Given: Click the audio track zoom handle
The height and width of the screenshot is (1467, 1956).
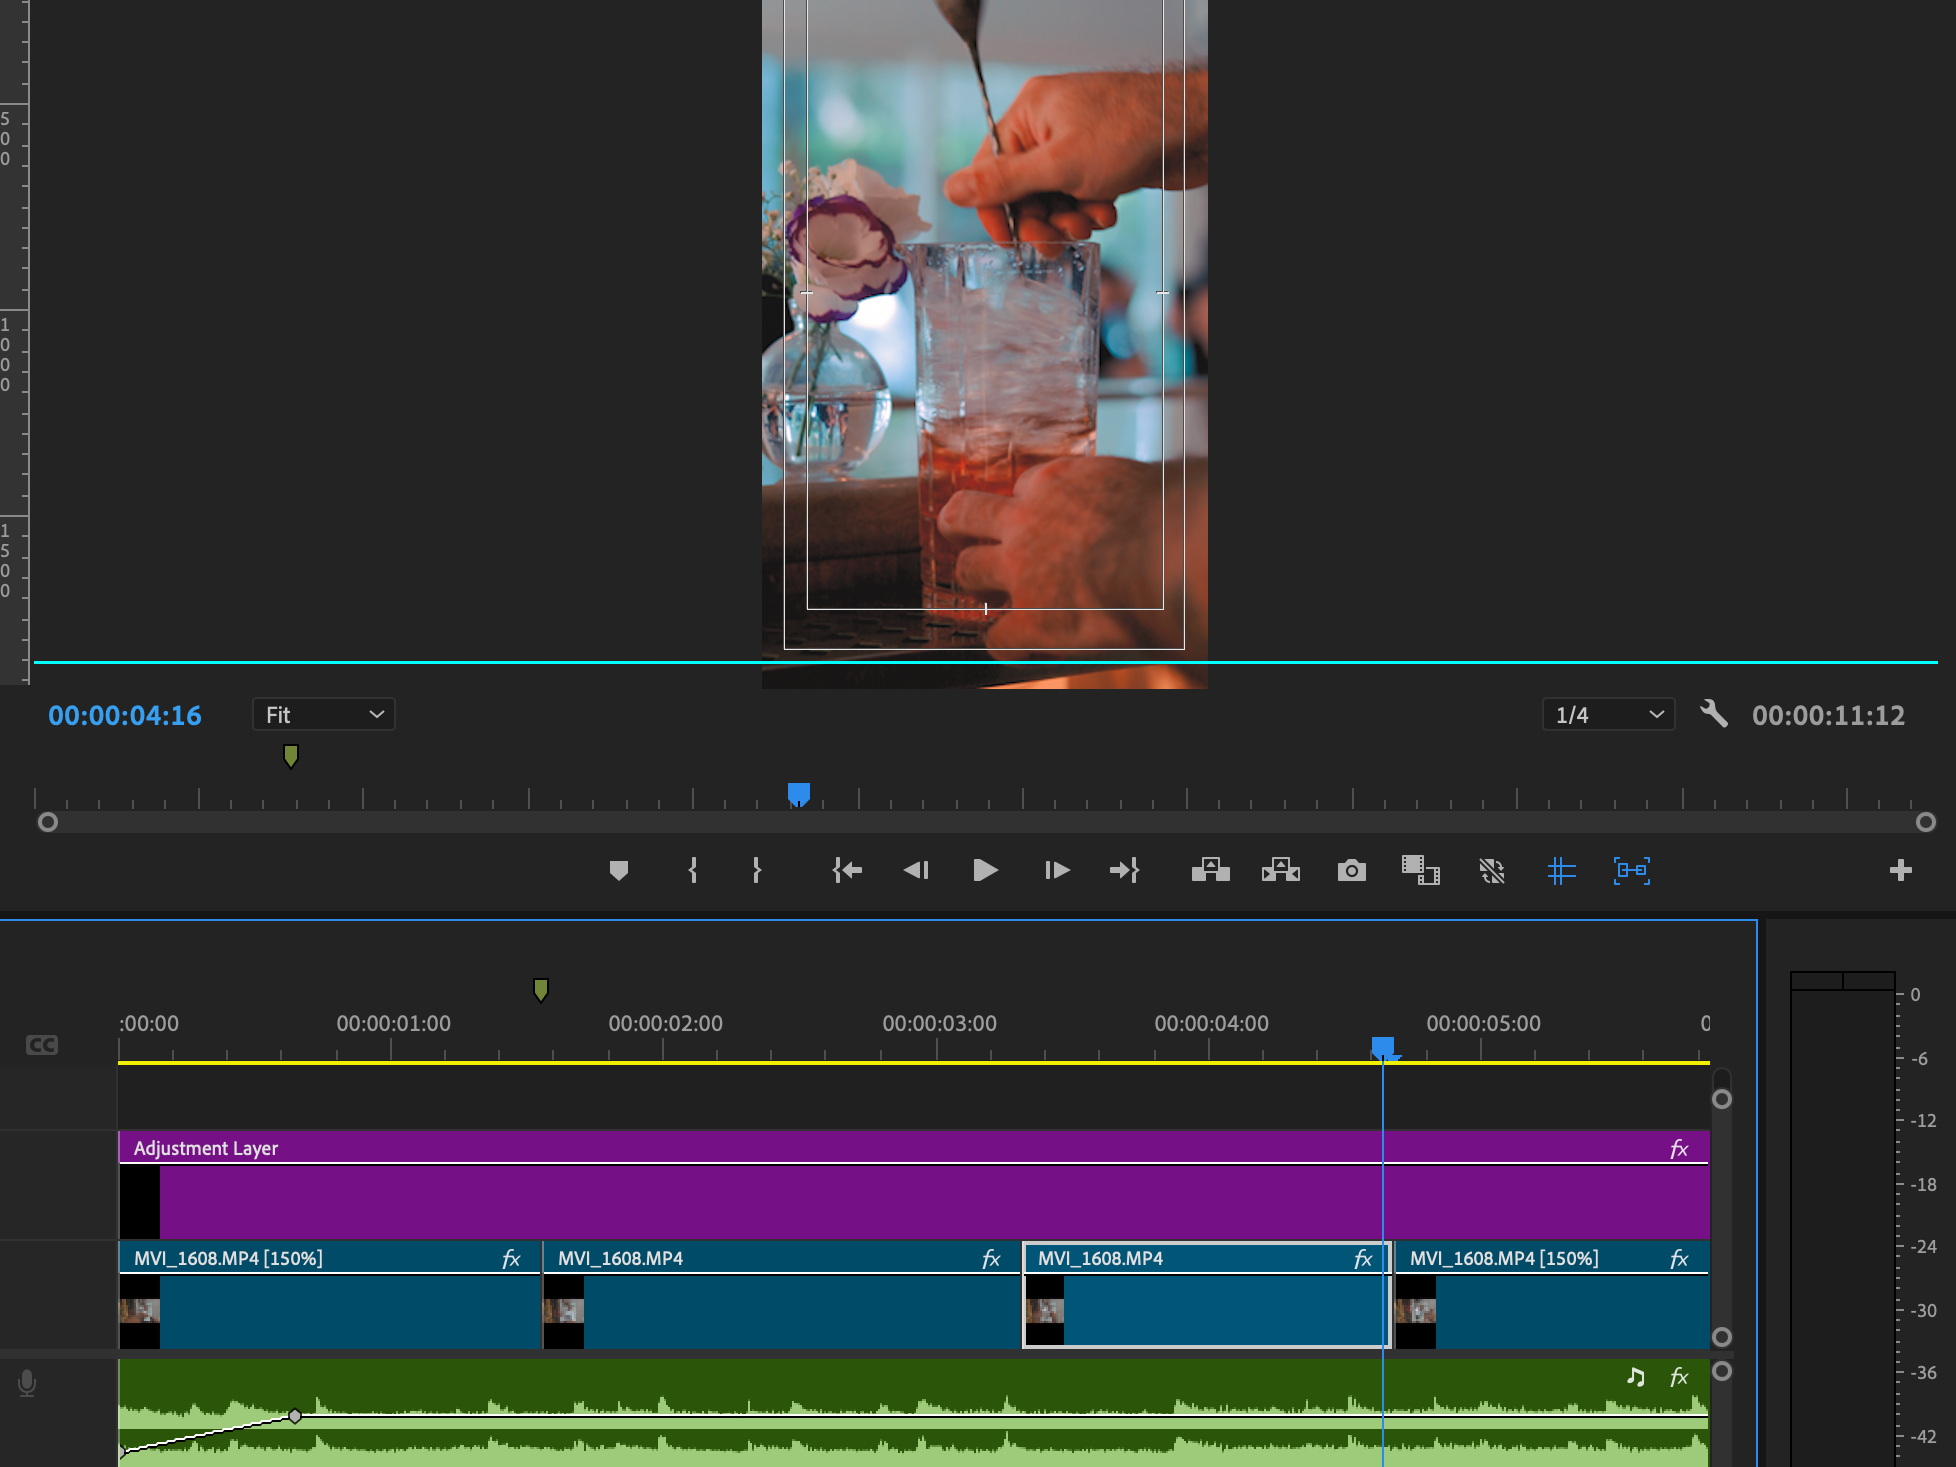Looking at the screenshot, I should (x=1722, y=1371).
